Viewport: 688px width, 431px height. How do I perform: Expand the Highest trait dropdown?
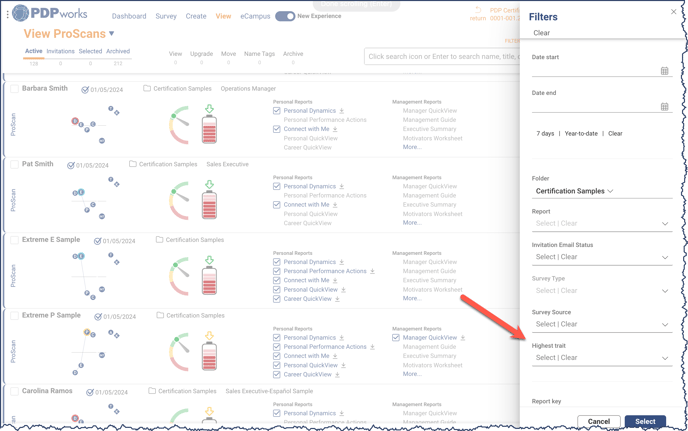coord(602,358)
